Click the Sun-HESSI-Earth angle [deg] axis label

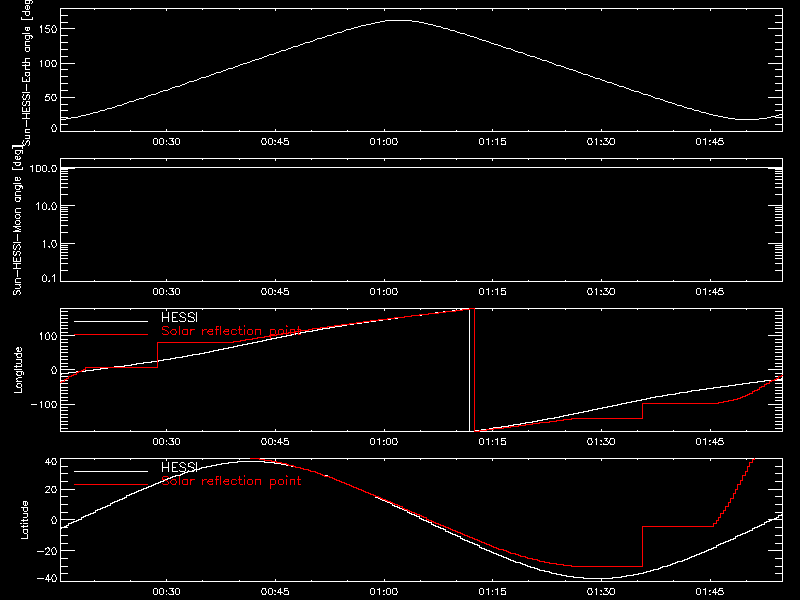[x=27, y=72]
